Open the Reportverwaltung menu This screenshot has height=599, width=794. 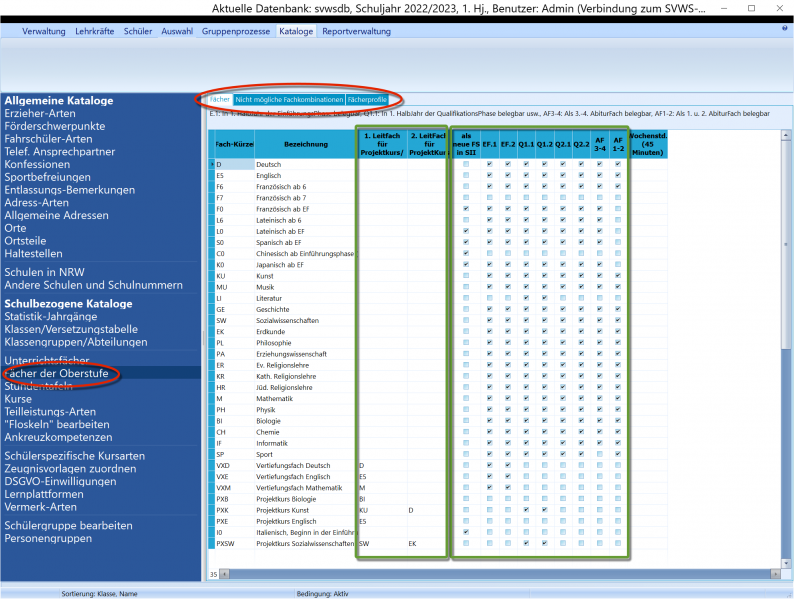click(x=356, y=31)
